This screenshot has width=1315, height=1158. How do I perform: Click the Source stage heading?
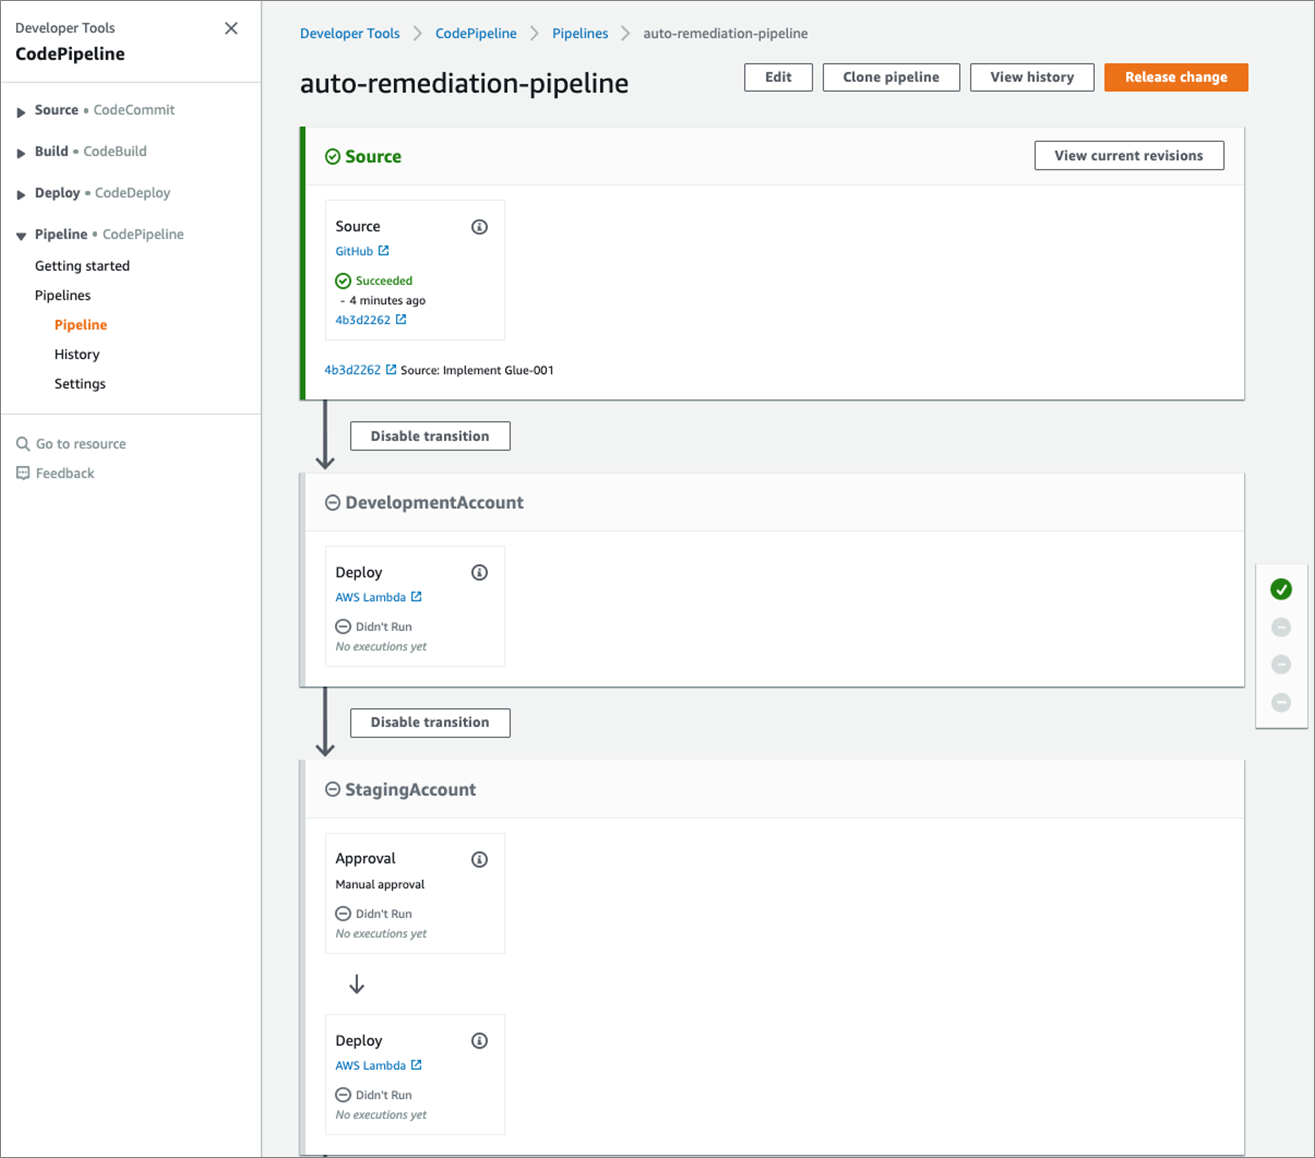click(373, 157)
